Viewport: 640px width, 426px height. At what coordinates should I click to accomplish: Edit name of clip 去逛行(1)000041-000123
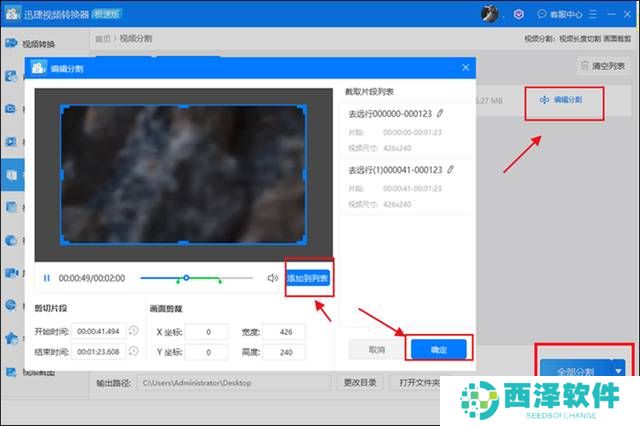point(450,169)
